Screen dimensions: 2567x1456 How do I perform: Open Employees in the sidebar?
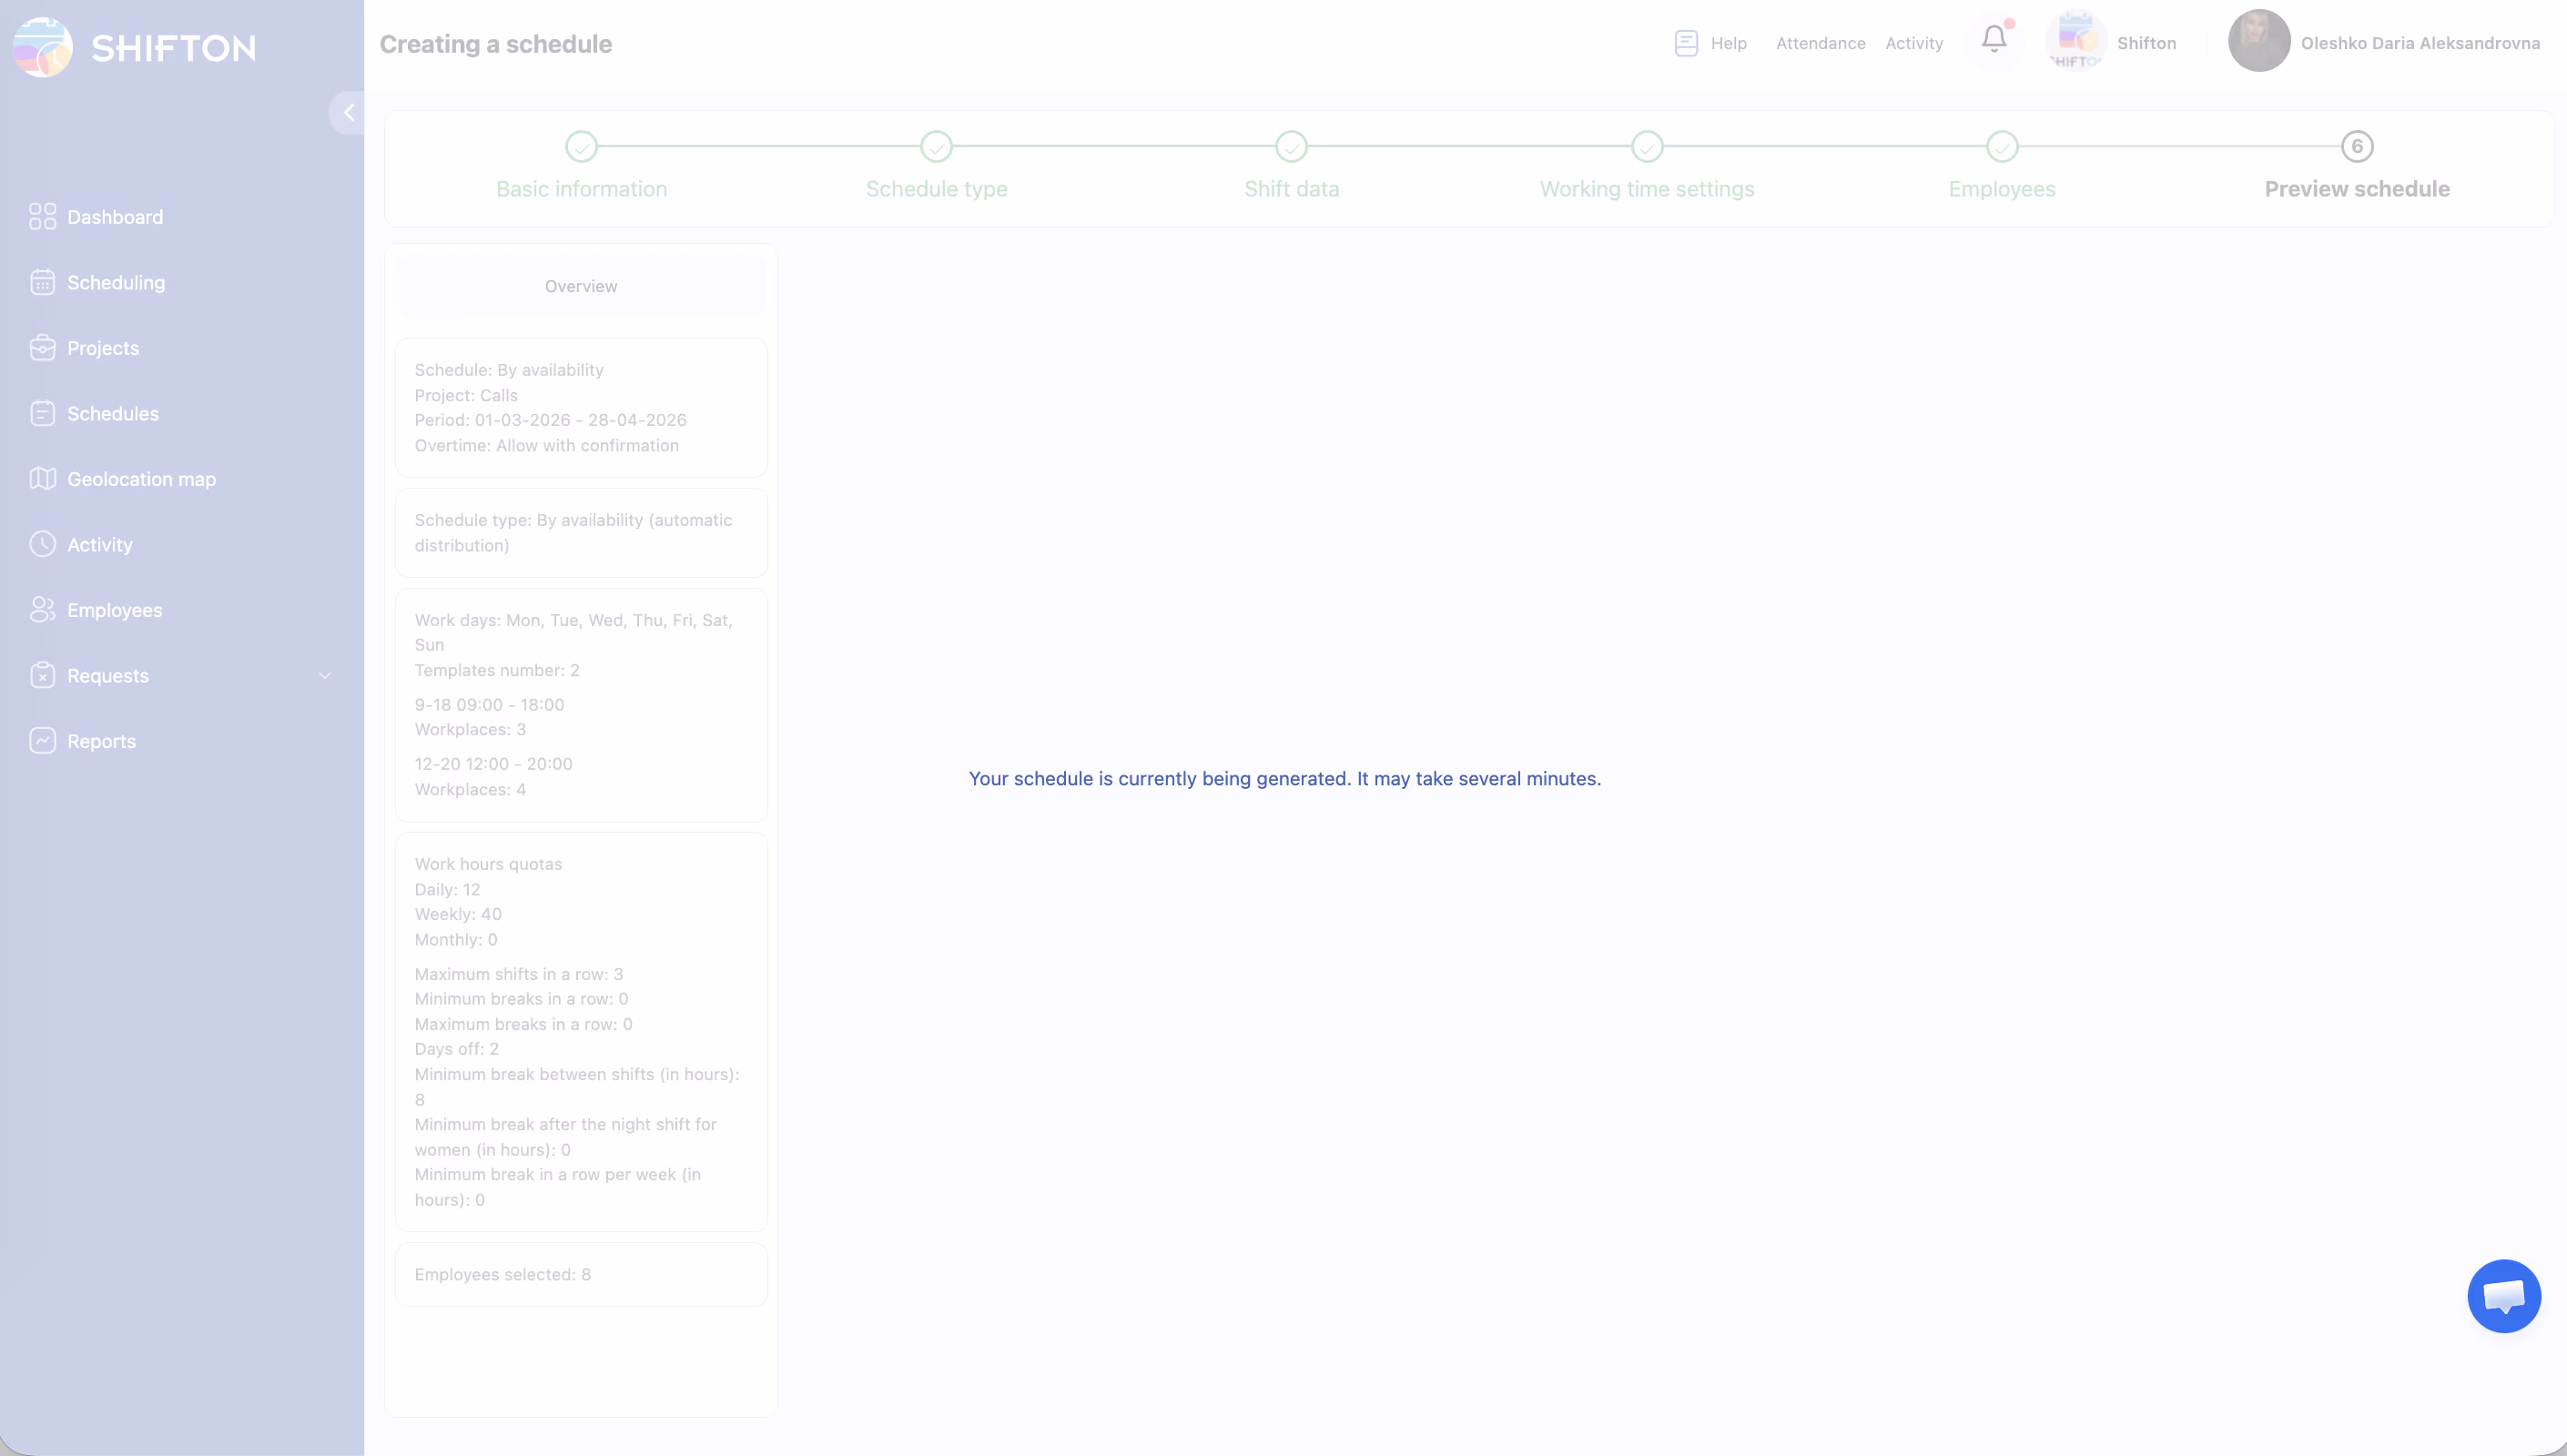click(x=114, y=610)
